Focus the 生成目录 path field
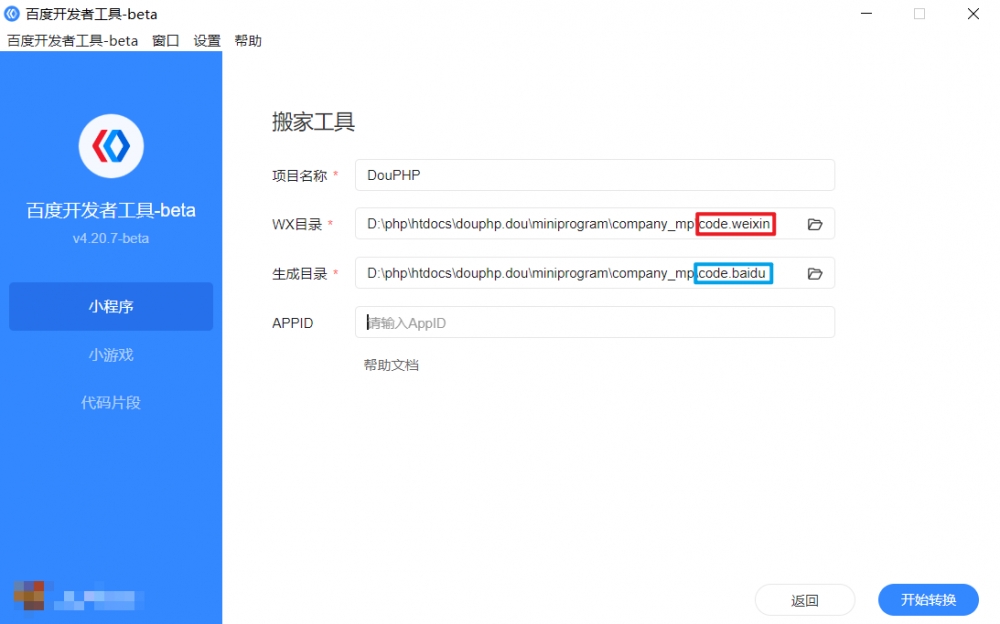 tap(595, 273)
